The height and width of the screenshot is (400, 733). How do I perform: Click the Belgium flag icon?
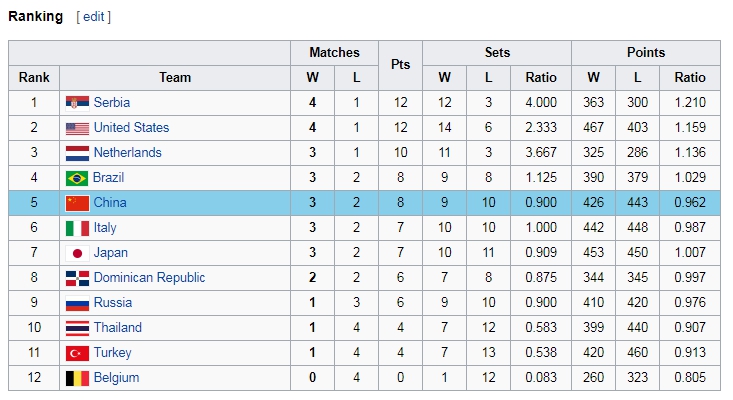point(77,378)
